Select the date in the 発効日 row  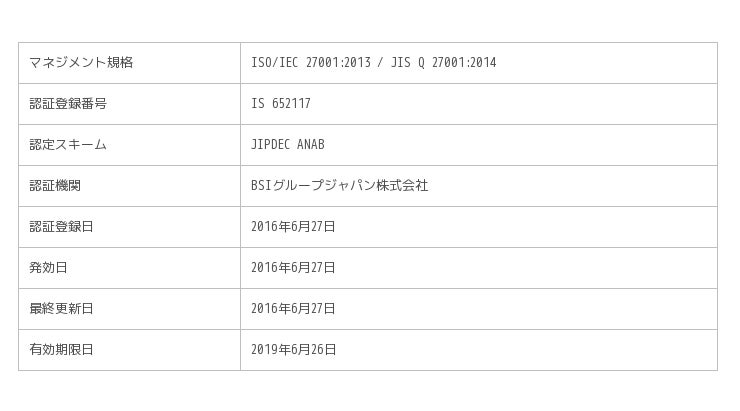point(293,268)
